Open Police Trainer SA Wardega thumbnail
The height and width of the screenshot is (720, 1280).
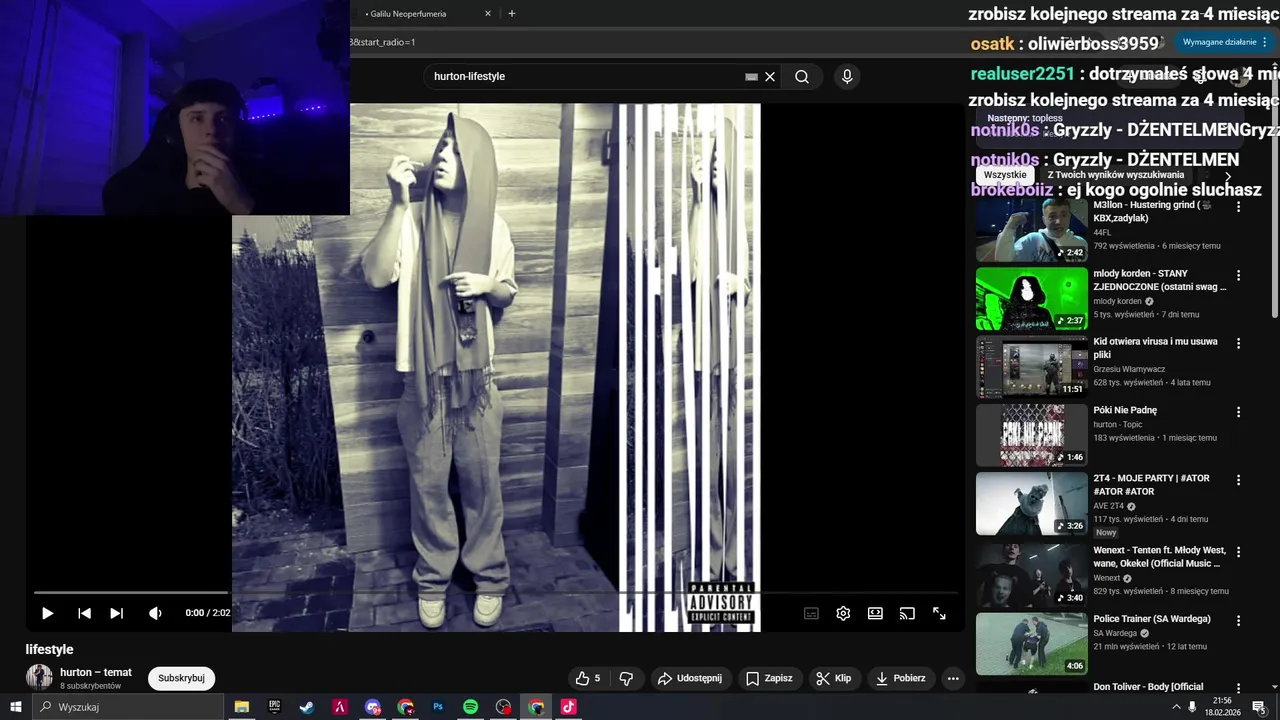point(1031,644)
